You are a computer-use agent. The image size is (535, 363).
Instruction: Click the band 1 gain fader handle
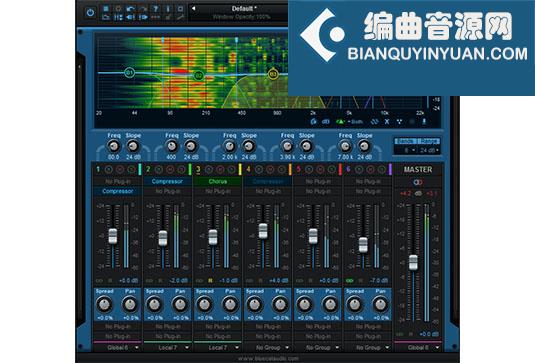pyautogui.click(x=113, y=236)
